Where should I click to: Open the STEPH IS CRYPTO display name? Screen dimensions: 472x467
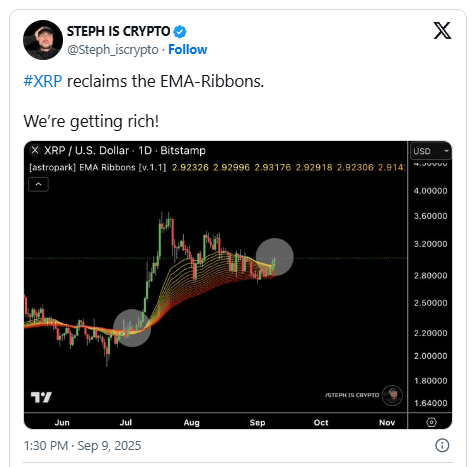pyautogui.click(x=118, y=31)
